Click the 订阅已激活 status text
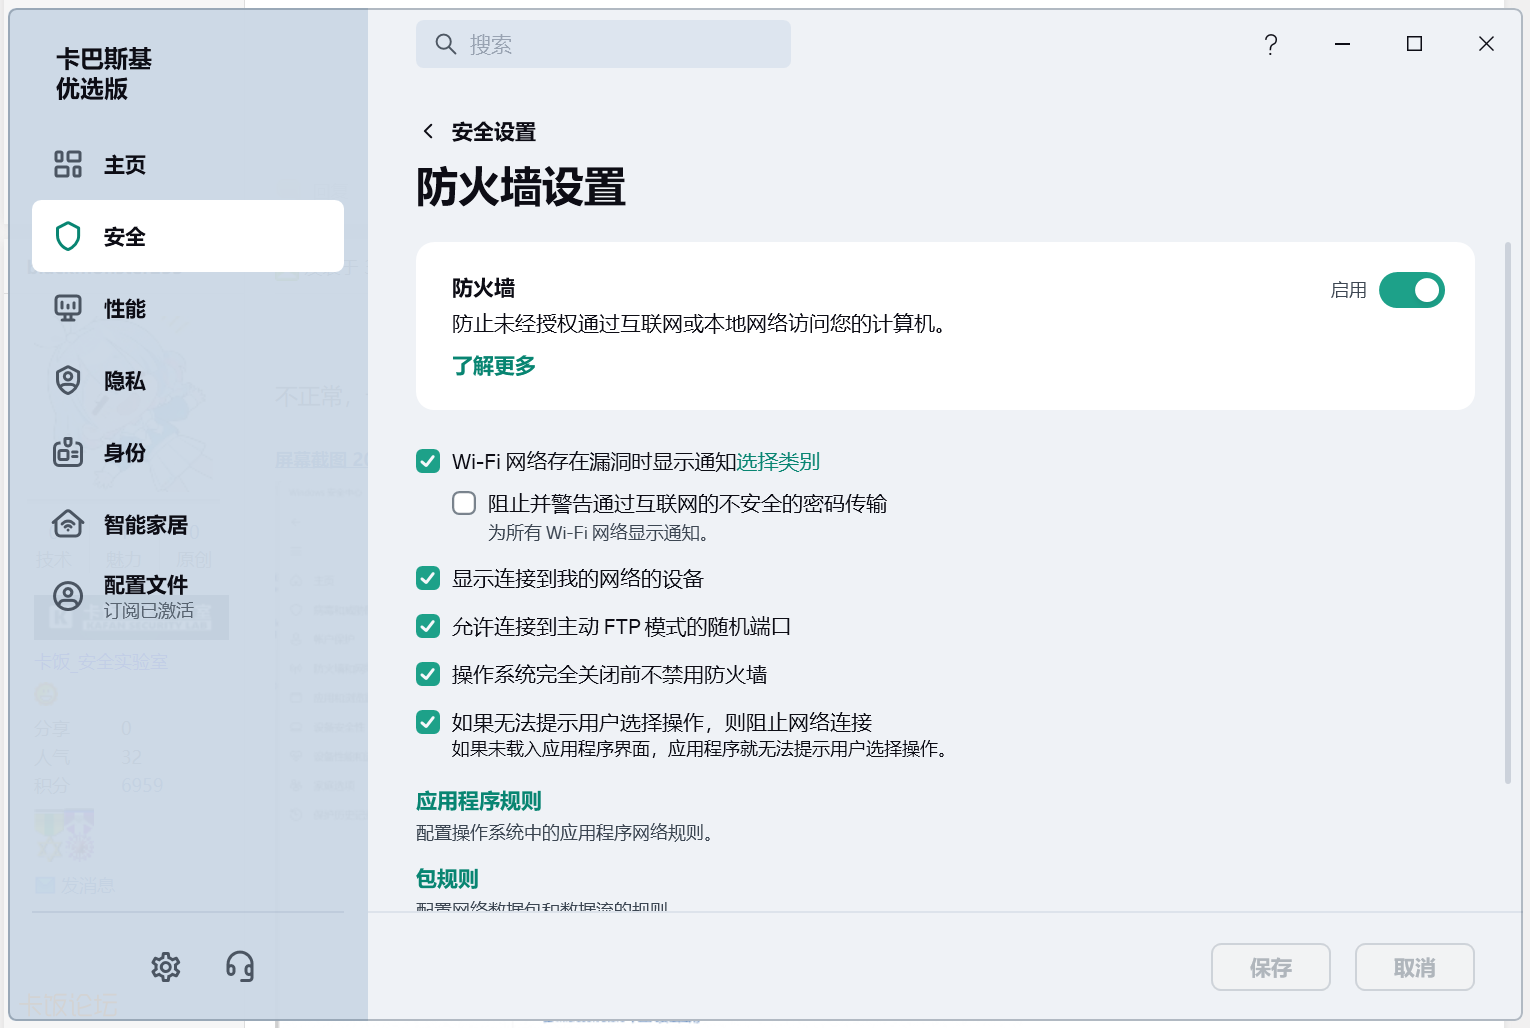The width and height of the screenshot is (1530, 1028). pyautogui.click(x=149, y=611)
